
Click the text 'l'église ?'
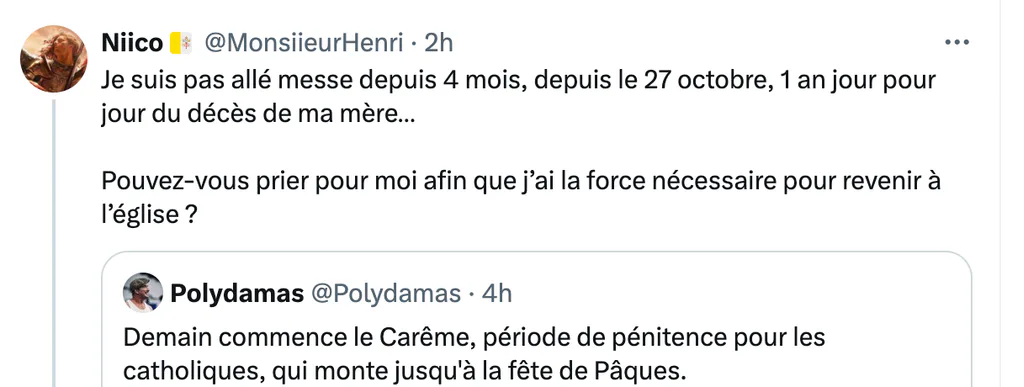(x=150, y=215)
